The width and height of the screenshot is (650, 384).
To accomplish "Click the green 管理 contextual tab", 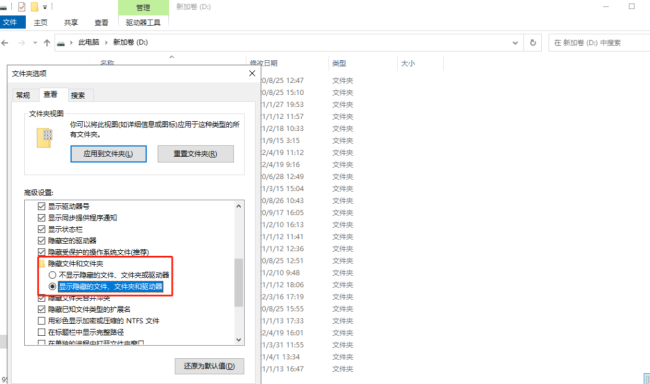I will pyautogui.click(x=143, y=7).
